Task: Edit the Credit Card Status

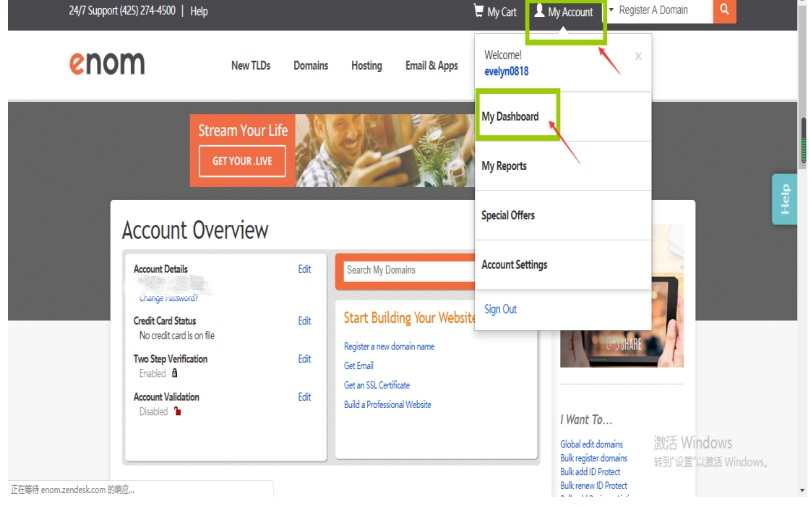Action: point(304,321)
